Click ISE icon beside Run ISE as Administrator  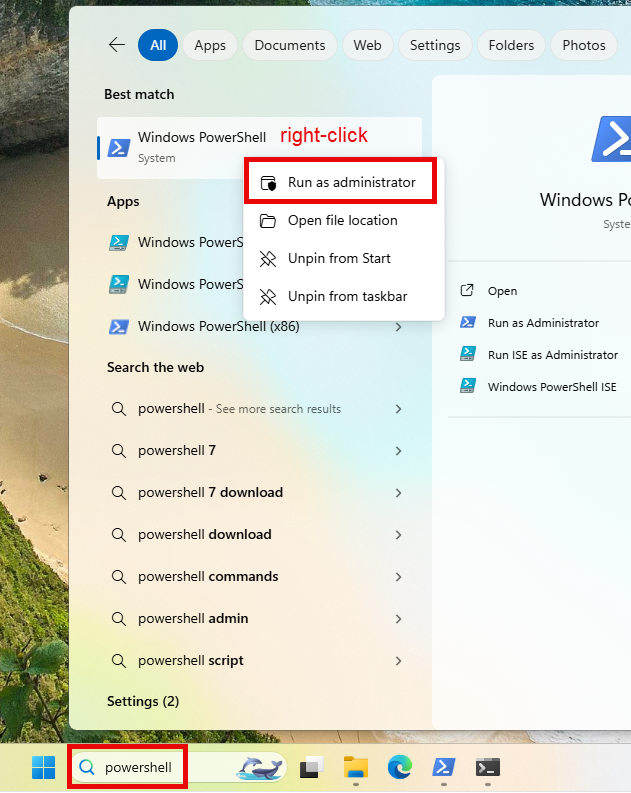[x=468, y=354]
